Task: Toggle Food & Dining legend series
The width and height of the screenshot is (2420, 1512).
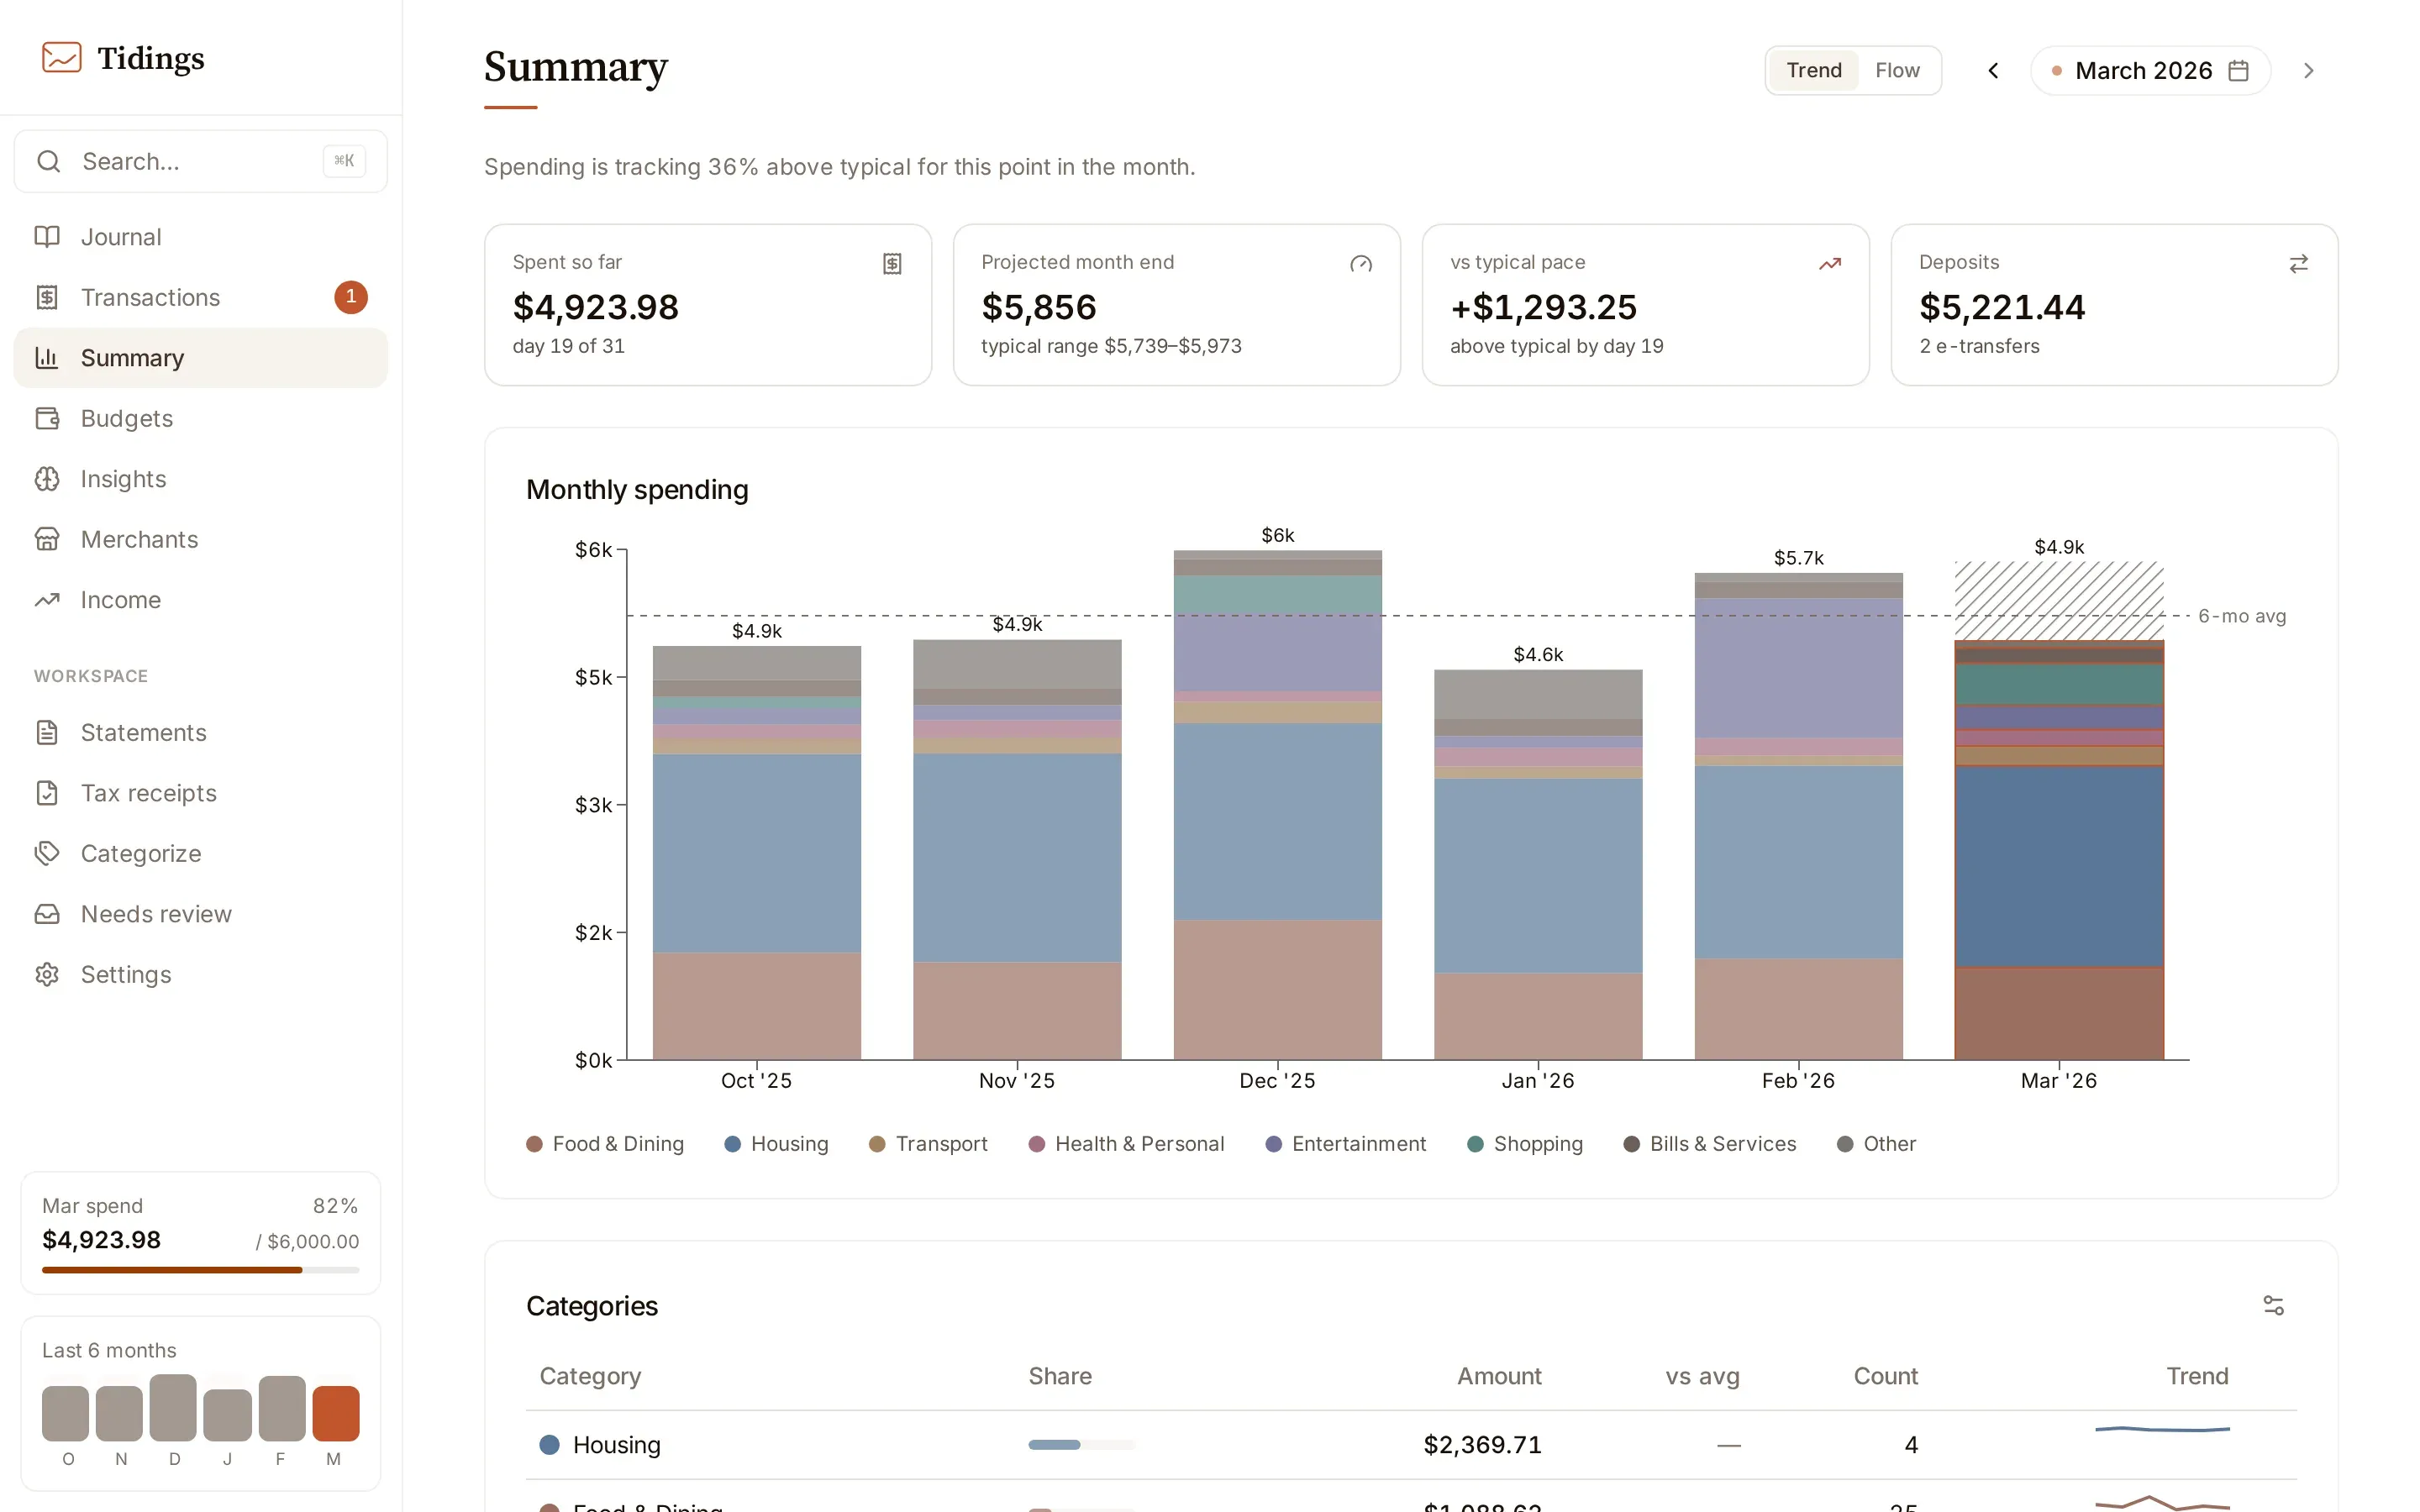Action: tap(605, 1143)
